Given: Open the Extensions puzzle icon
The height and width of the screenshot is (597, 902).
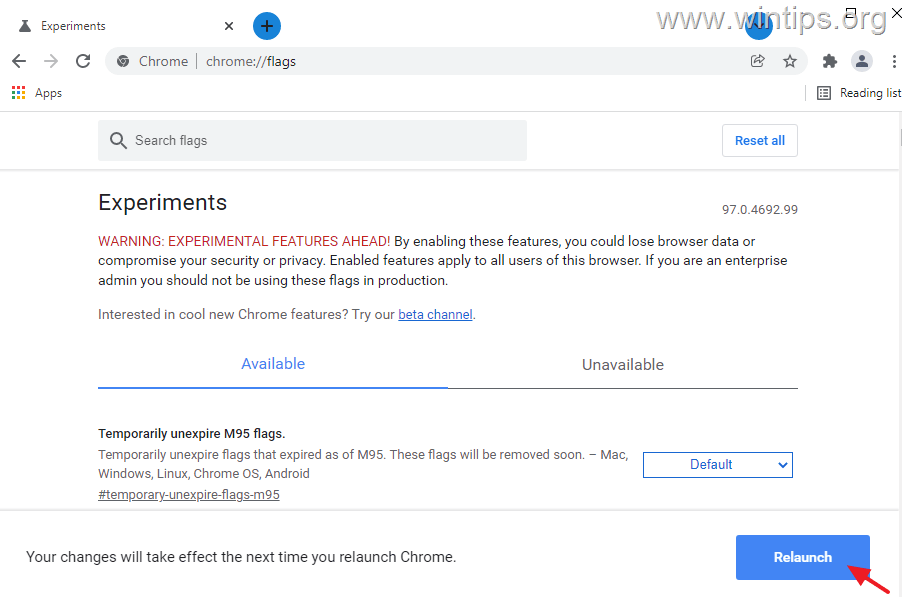Looking at the screenshot, I should tap(829, 61).
